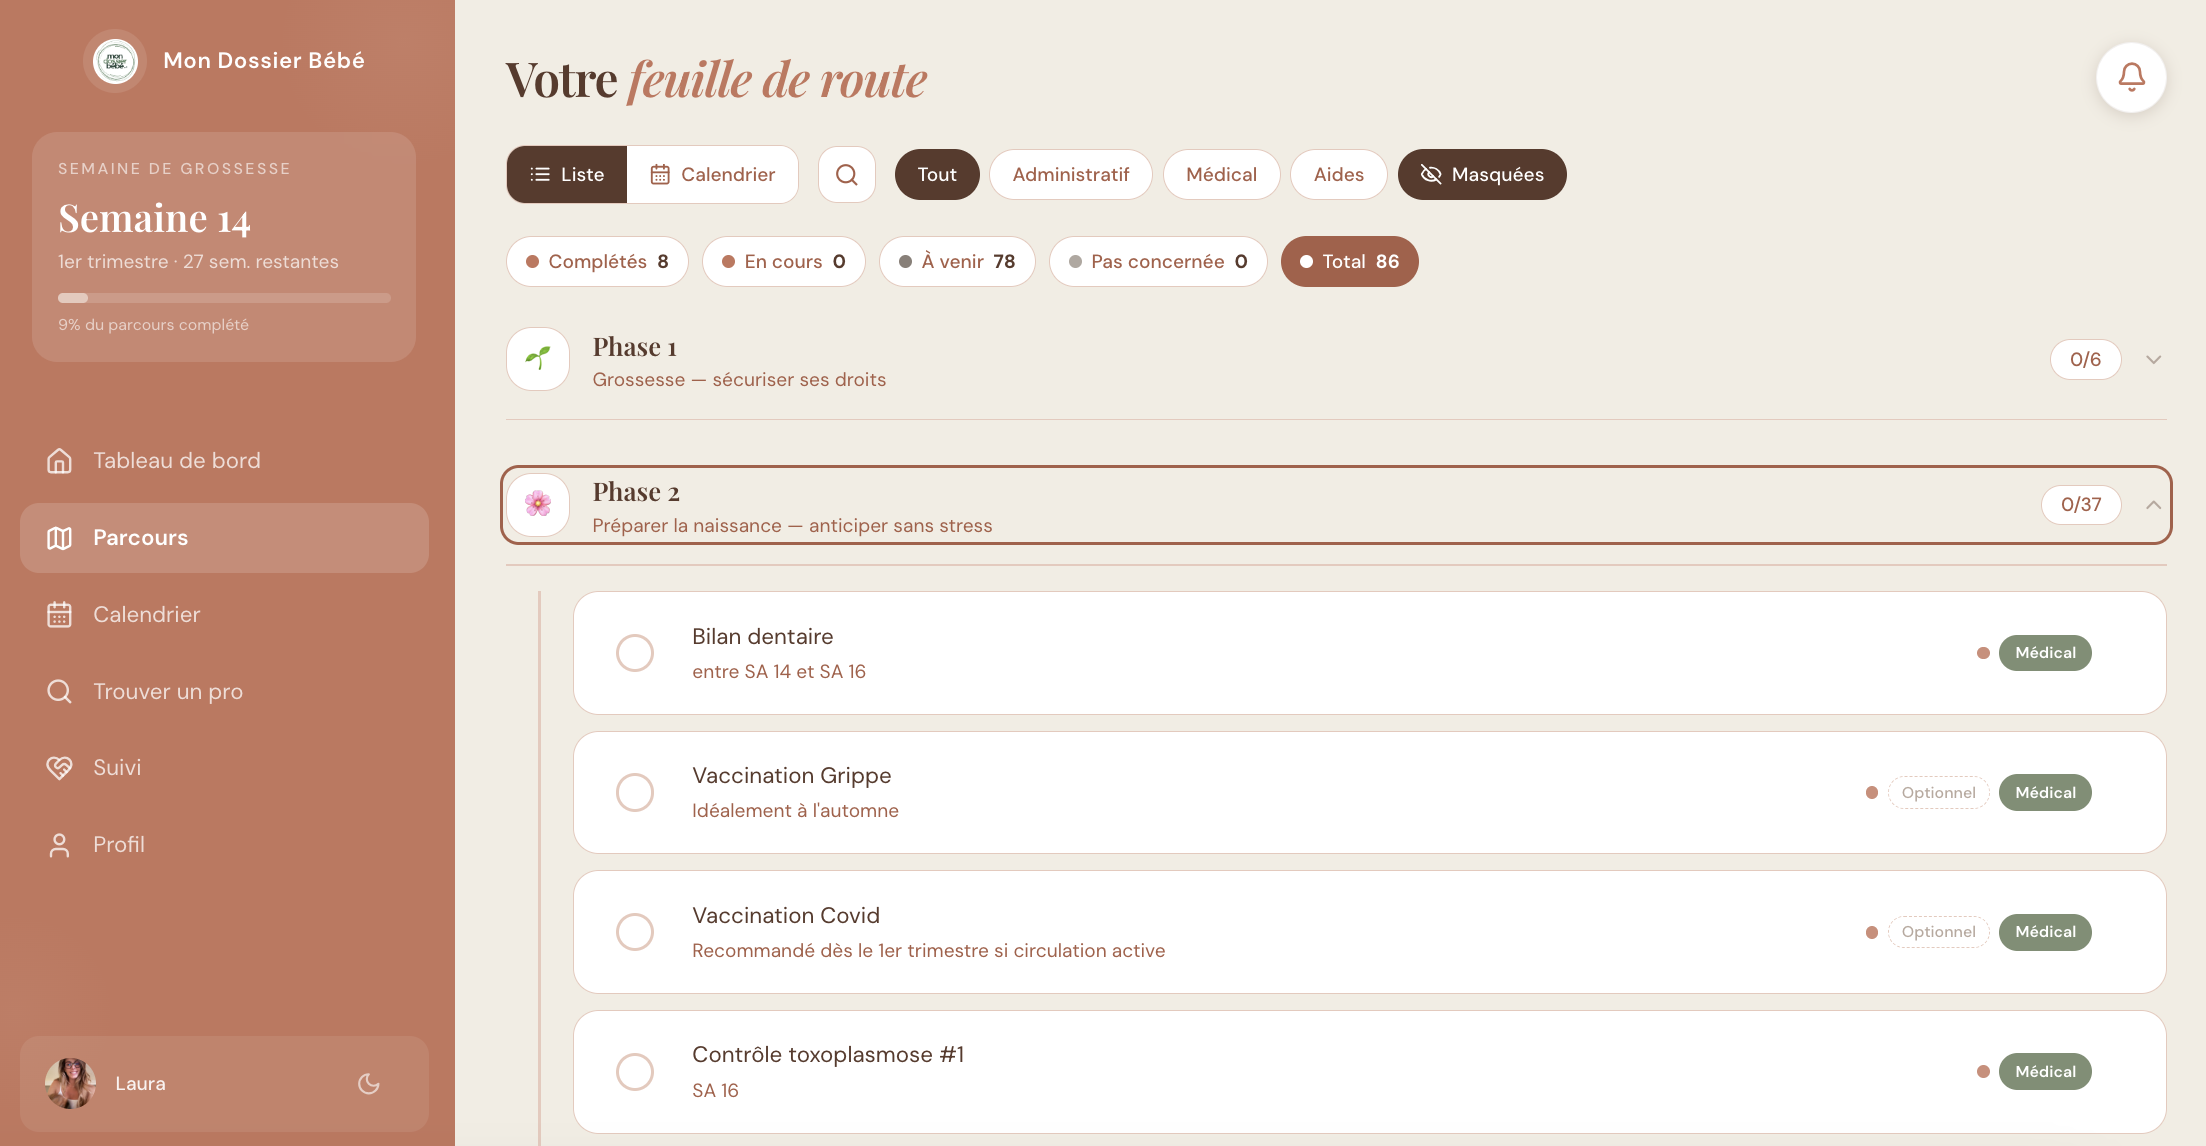Click the Parcours map icon

(x=59, y=538)
